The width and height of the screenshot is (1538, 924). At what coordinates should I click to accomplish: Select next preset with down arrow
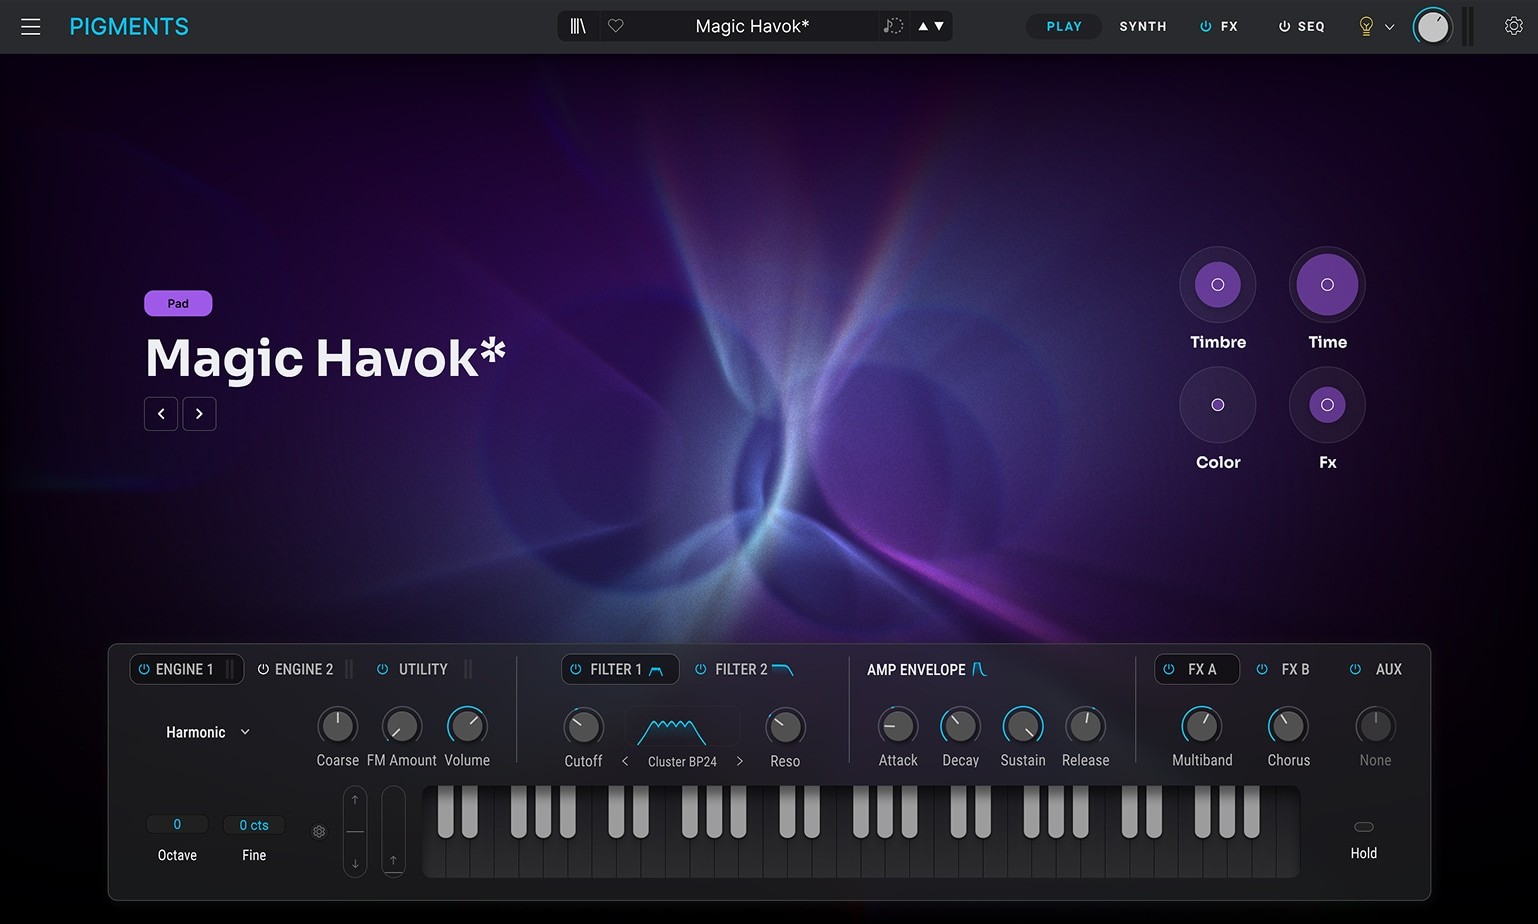pos(939,26)
